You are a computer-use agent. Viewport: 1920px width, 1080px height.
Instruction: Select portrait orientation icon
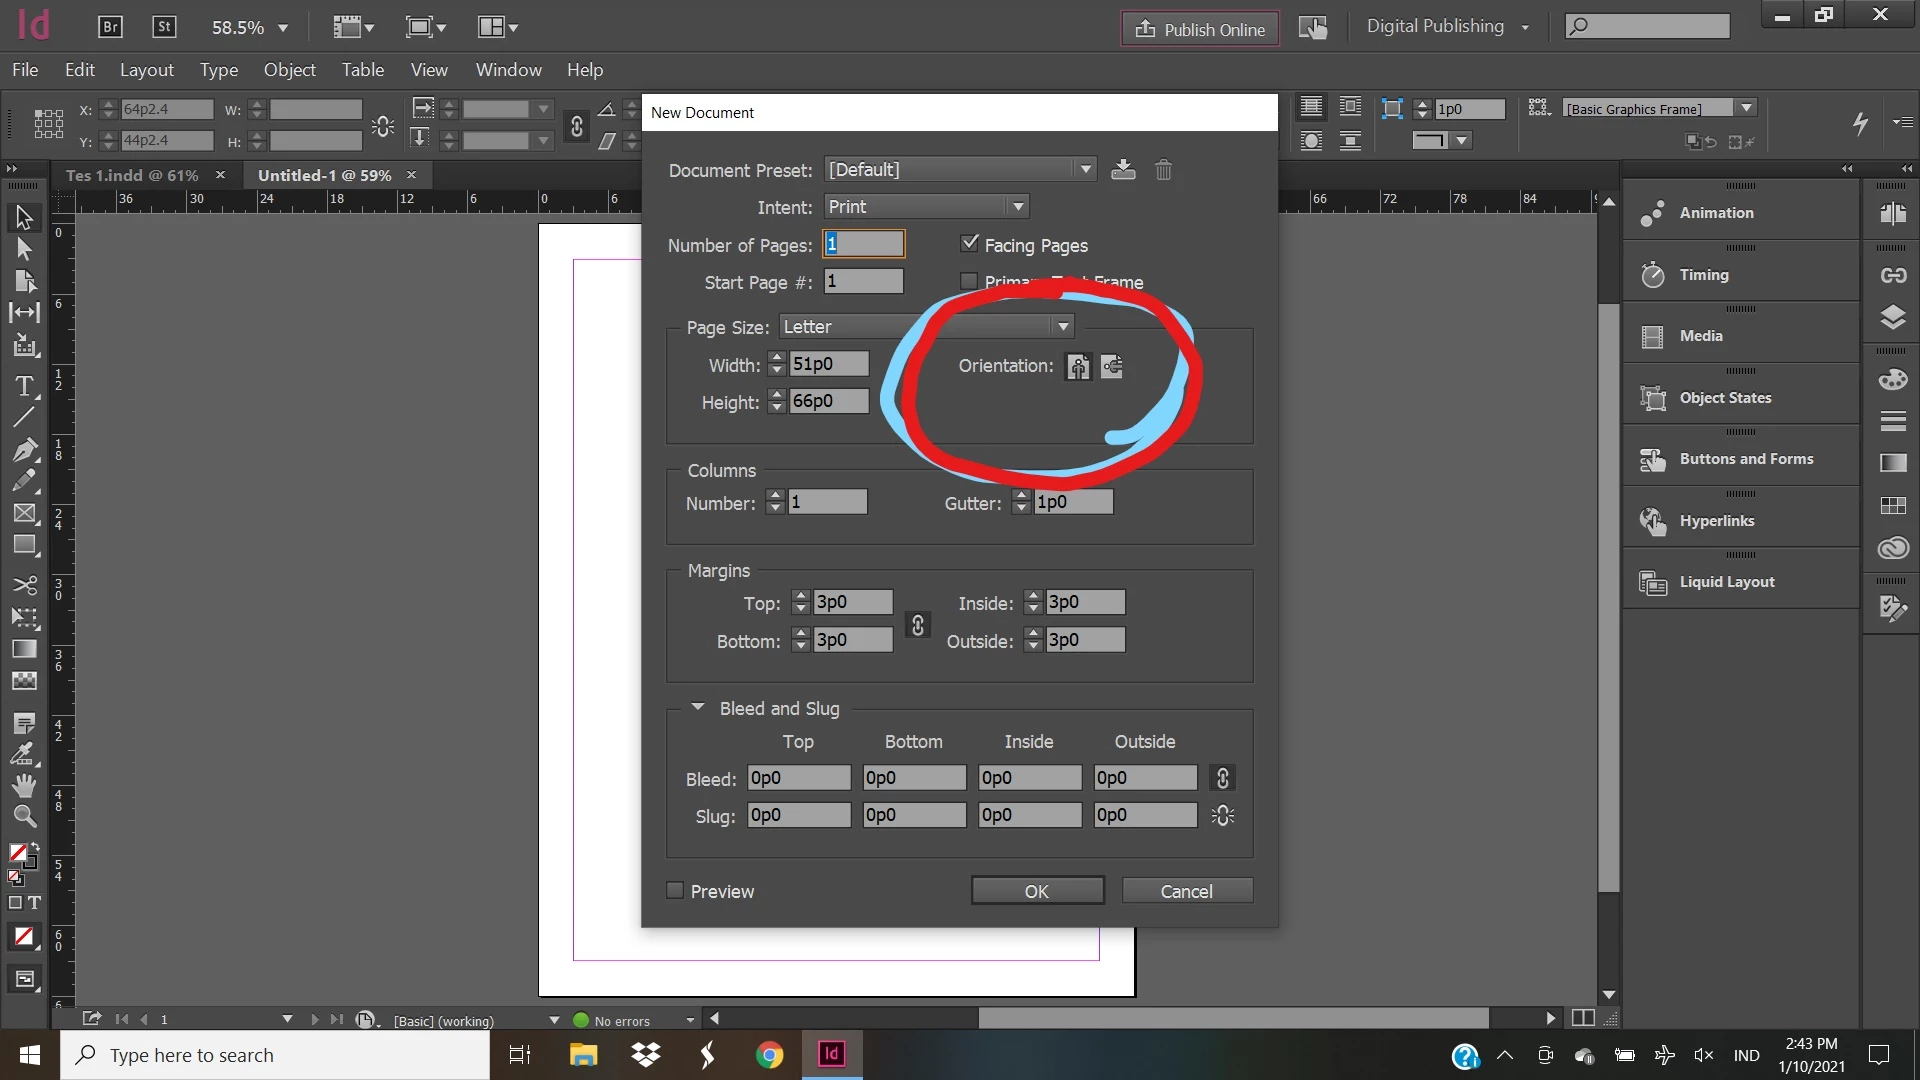(x=1078, y=367)
